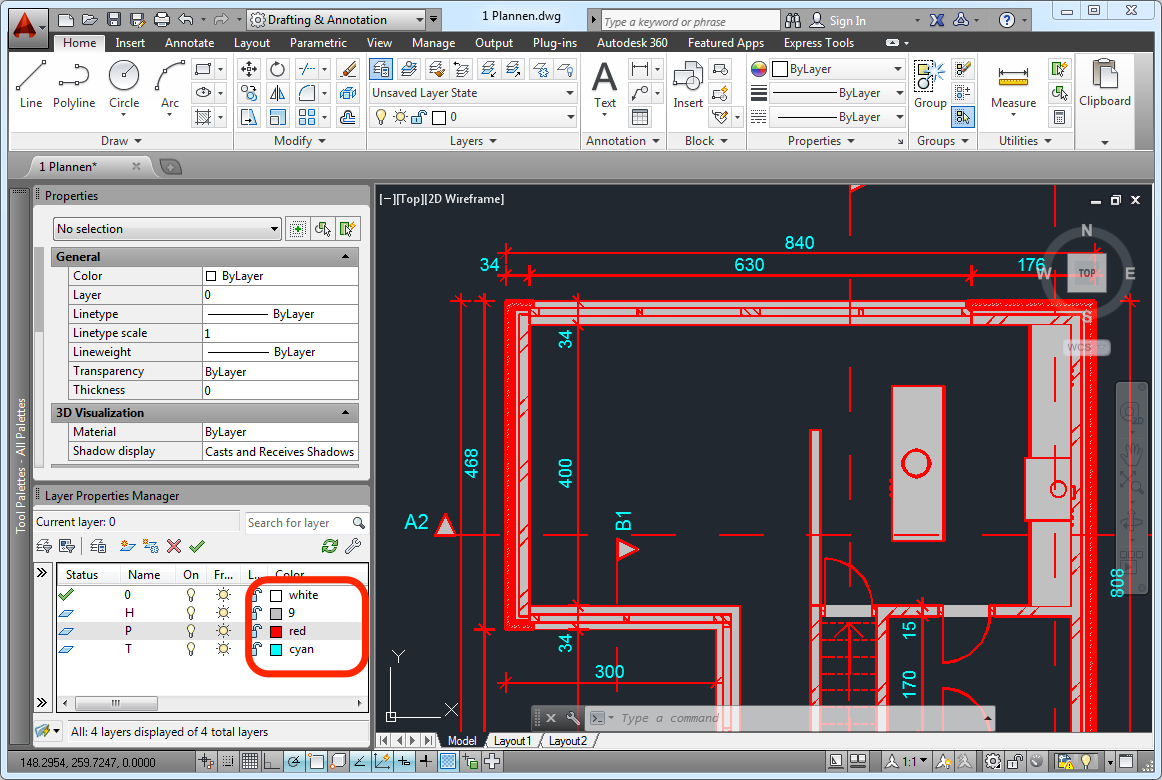The height and width of the screenshot is (780, 1162).
Task: Open Layer Properties from ribbon
Action: click(381, 70)
